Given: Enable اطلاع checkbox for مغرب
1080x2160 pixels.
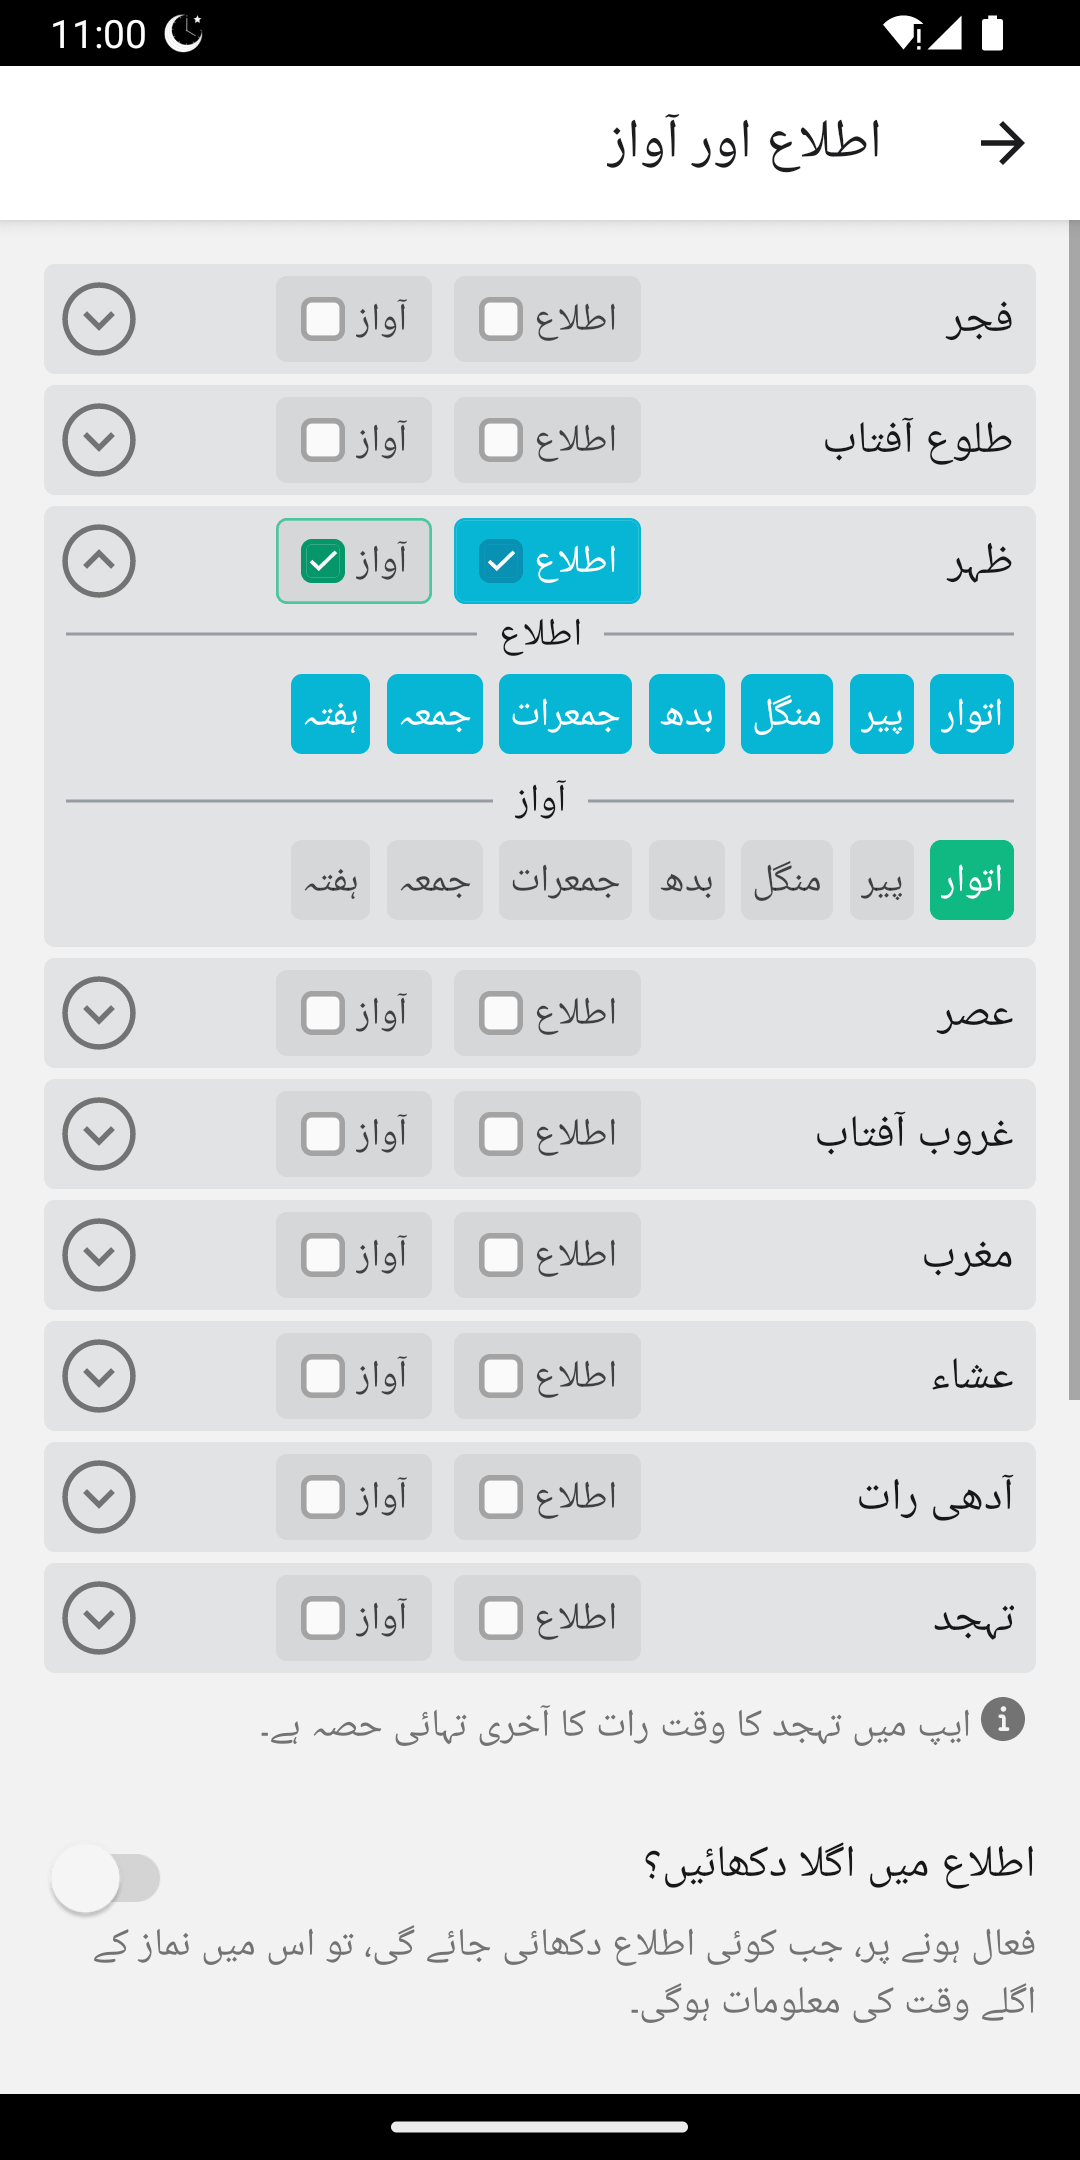Looking at the screenshot, I should tap(501, 1255).
